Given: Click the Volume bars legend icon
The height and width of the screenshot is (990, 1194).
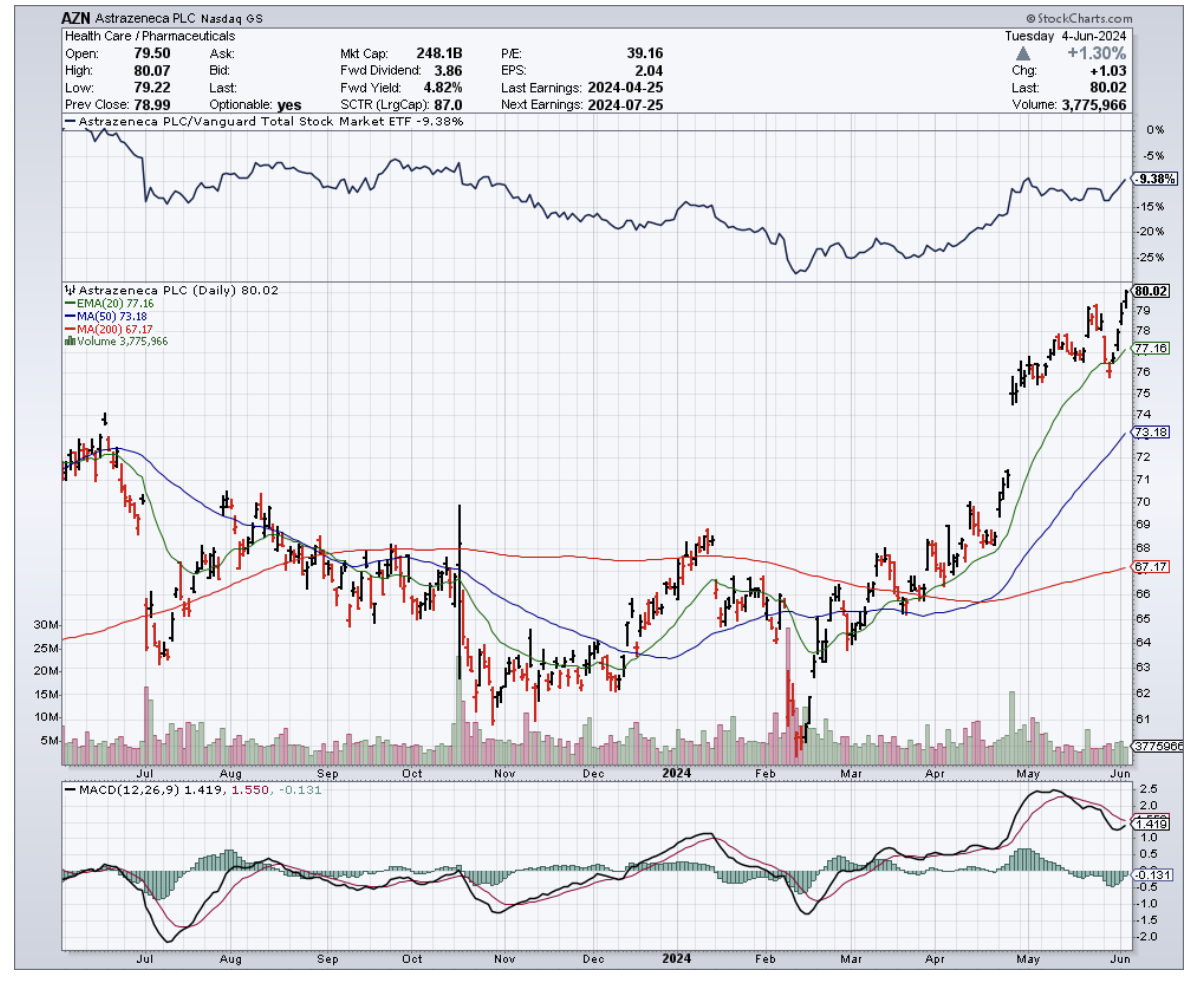Looking at the screenshot, I should pyautogui.click(x=66, y=341).
